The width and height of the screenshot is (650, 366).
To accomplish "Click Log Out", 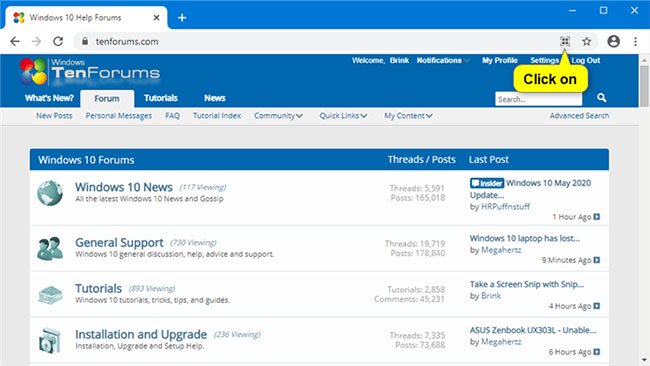I will pos(586,61).
